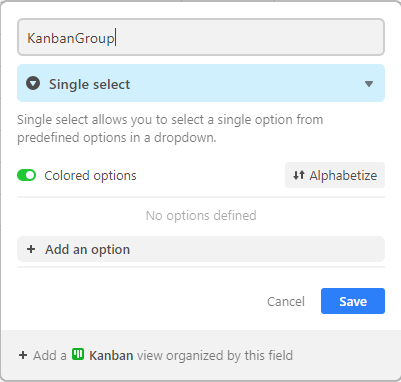401x382 pixels.
Task: Click the plus icon before Add a Kanban
Action: click(23, 355)
